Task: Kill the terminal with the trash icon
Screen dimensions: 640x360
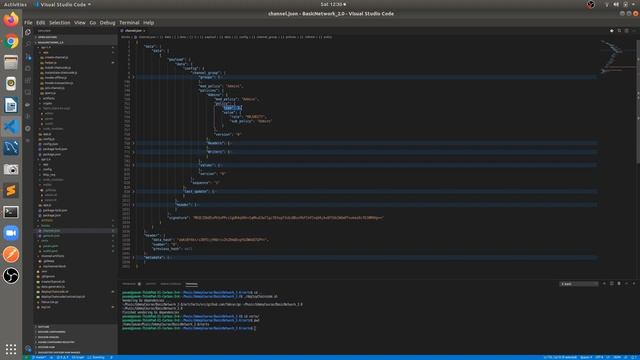Action: point(619,284)
